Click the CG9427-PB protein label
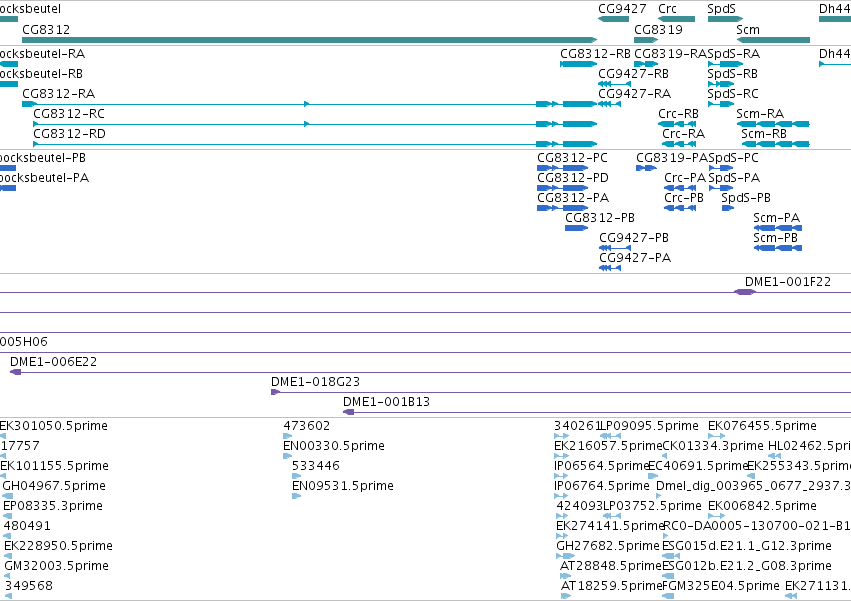Viewport: 851px width, 601px height. (634, 238)
